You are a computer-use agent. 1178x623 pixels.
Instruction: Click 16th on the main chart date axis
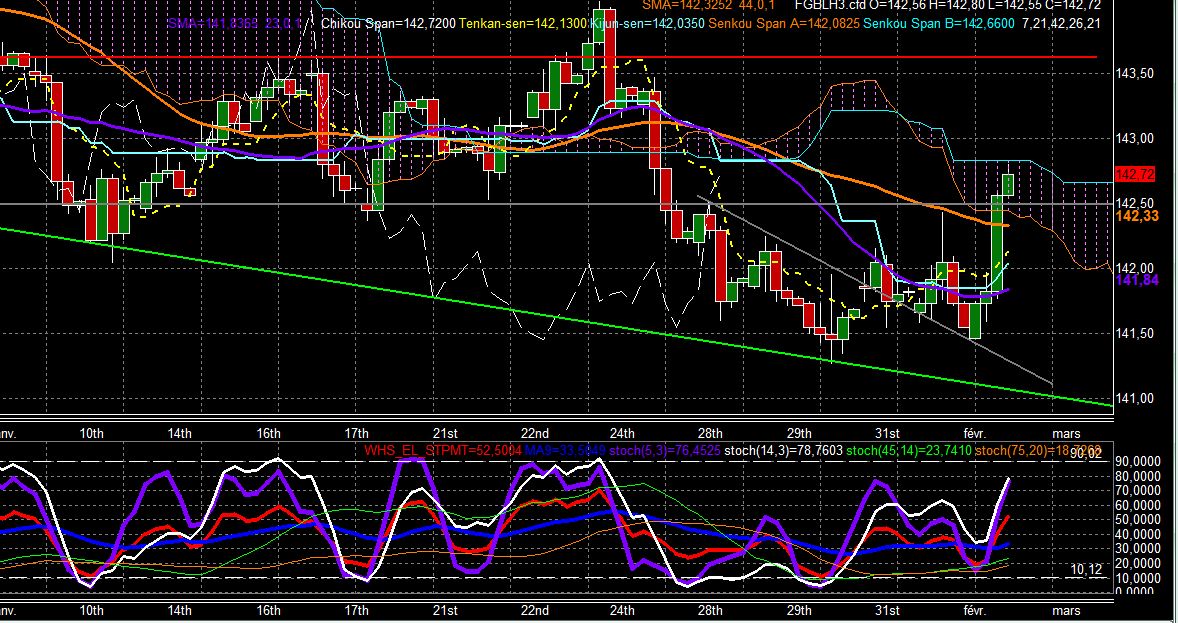[268, 434]
